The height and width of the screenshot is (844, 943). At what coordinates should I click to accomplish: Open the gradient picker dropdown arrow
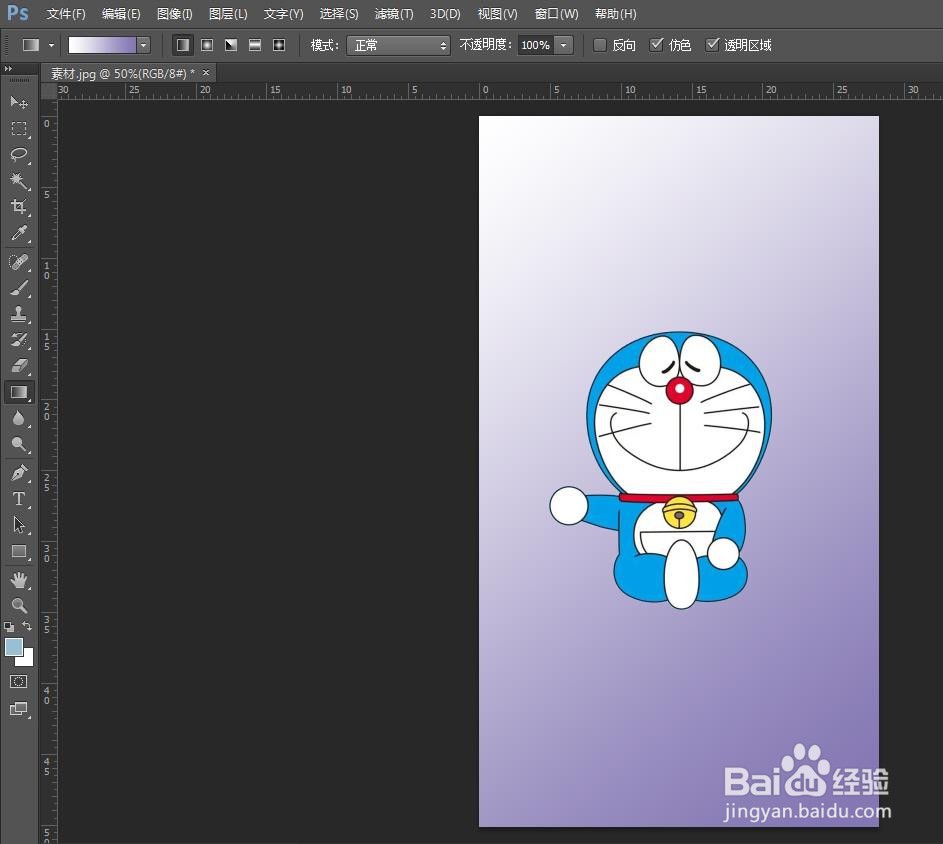click(143, 45)
